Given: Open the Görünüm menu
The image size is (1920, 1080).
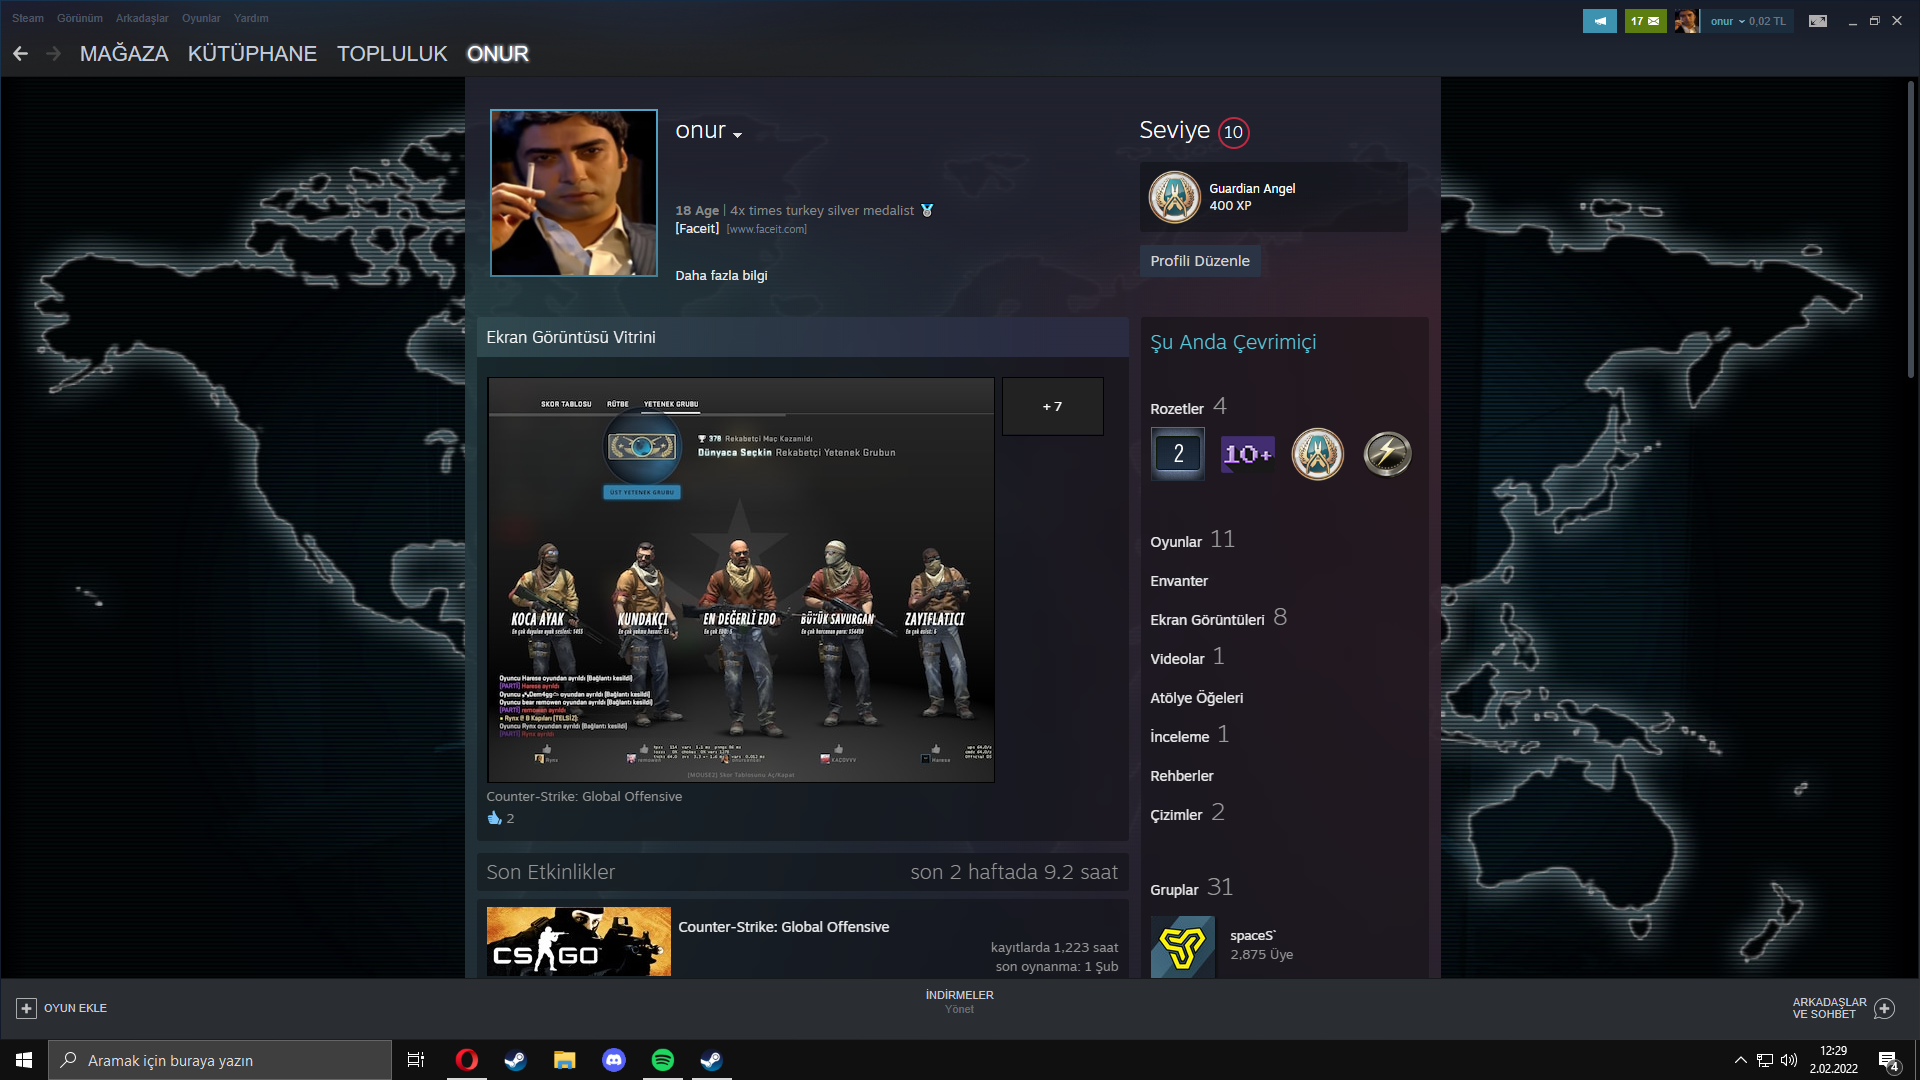Looking at the screenshot, I should (80, 18).
